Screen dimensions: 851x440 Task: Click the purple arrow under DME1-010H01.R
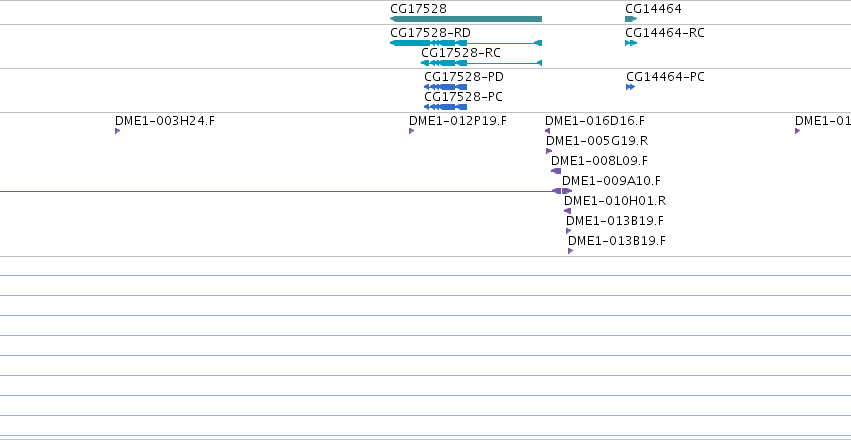567,211
